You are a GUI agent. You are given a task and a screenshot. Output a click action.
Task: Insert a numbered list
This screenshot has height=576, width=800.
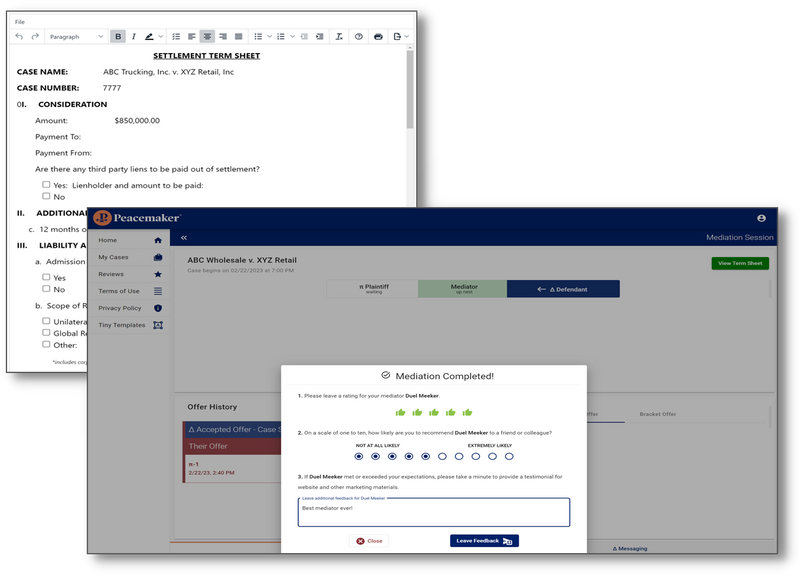click(x=281, y=36)
